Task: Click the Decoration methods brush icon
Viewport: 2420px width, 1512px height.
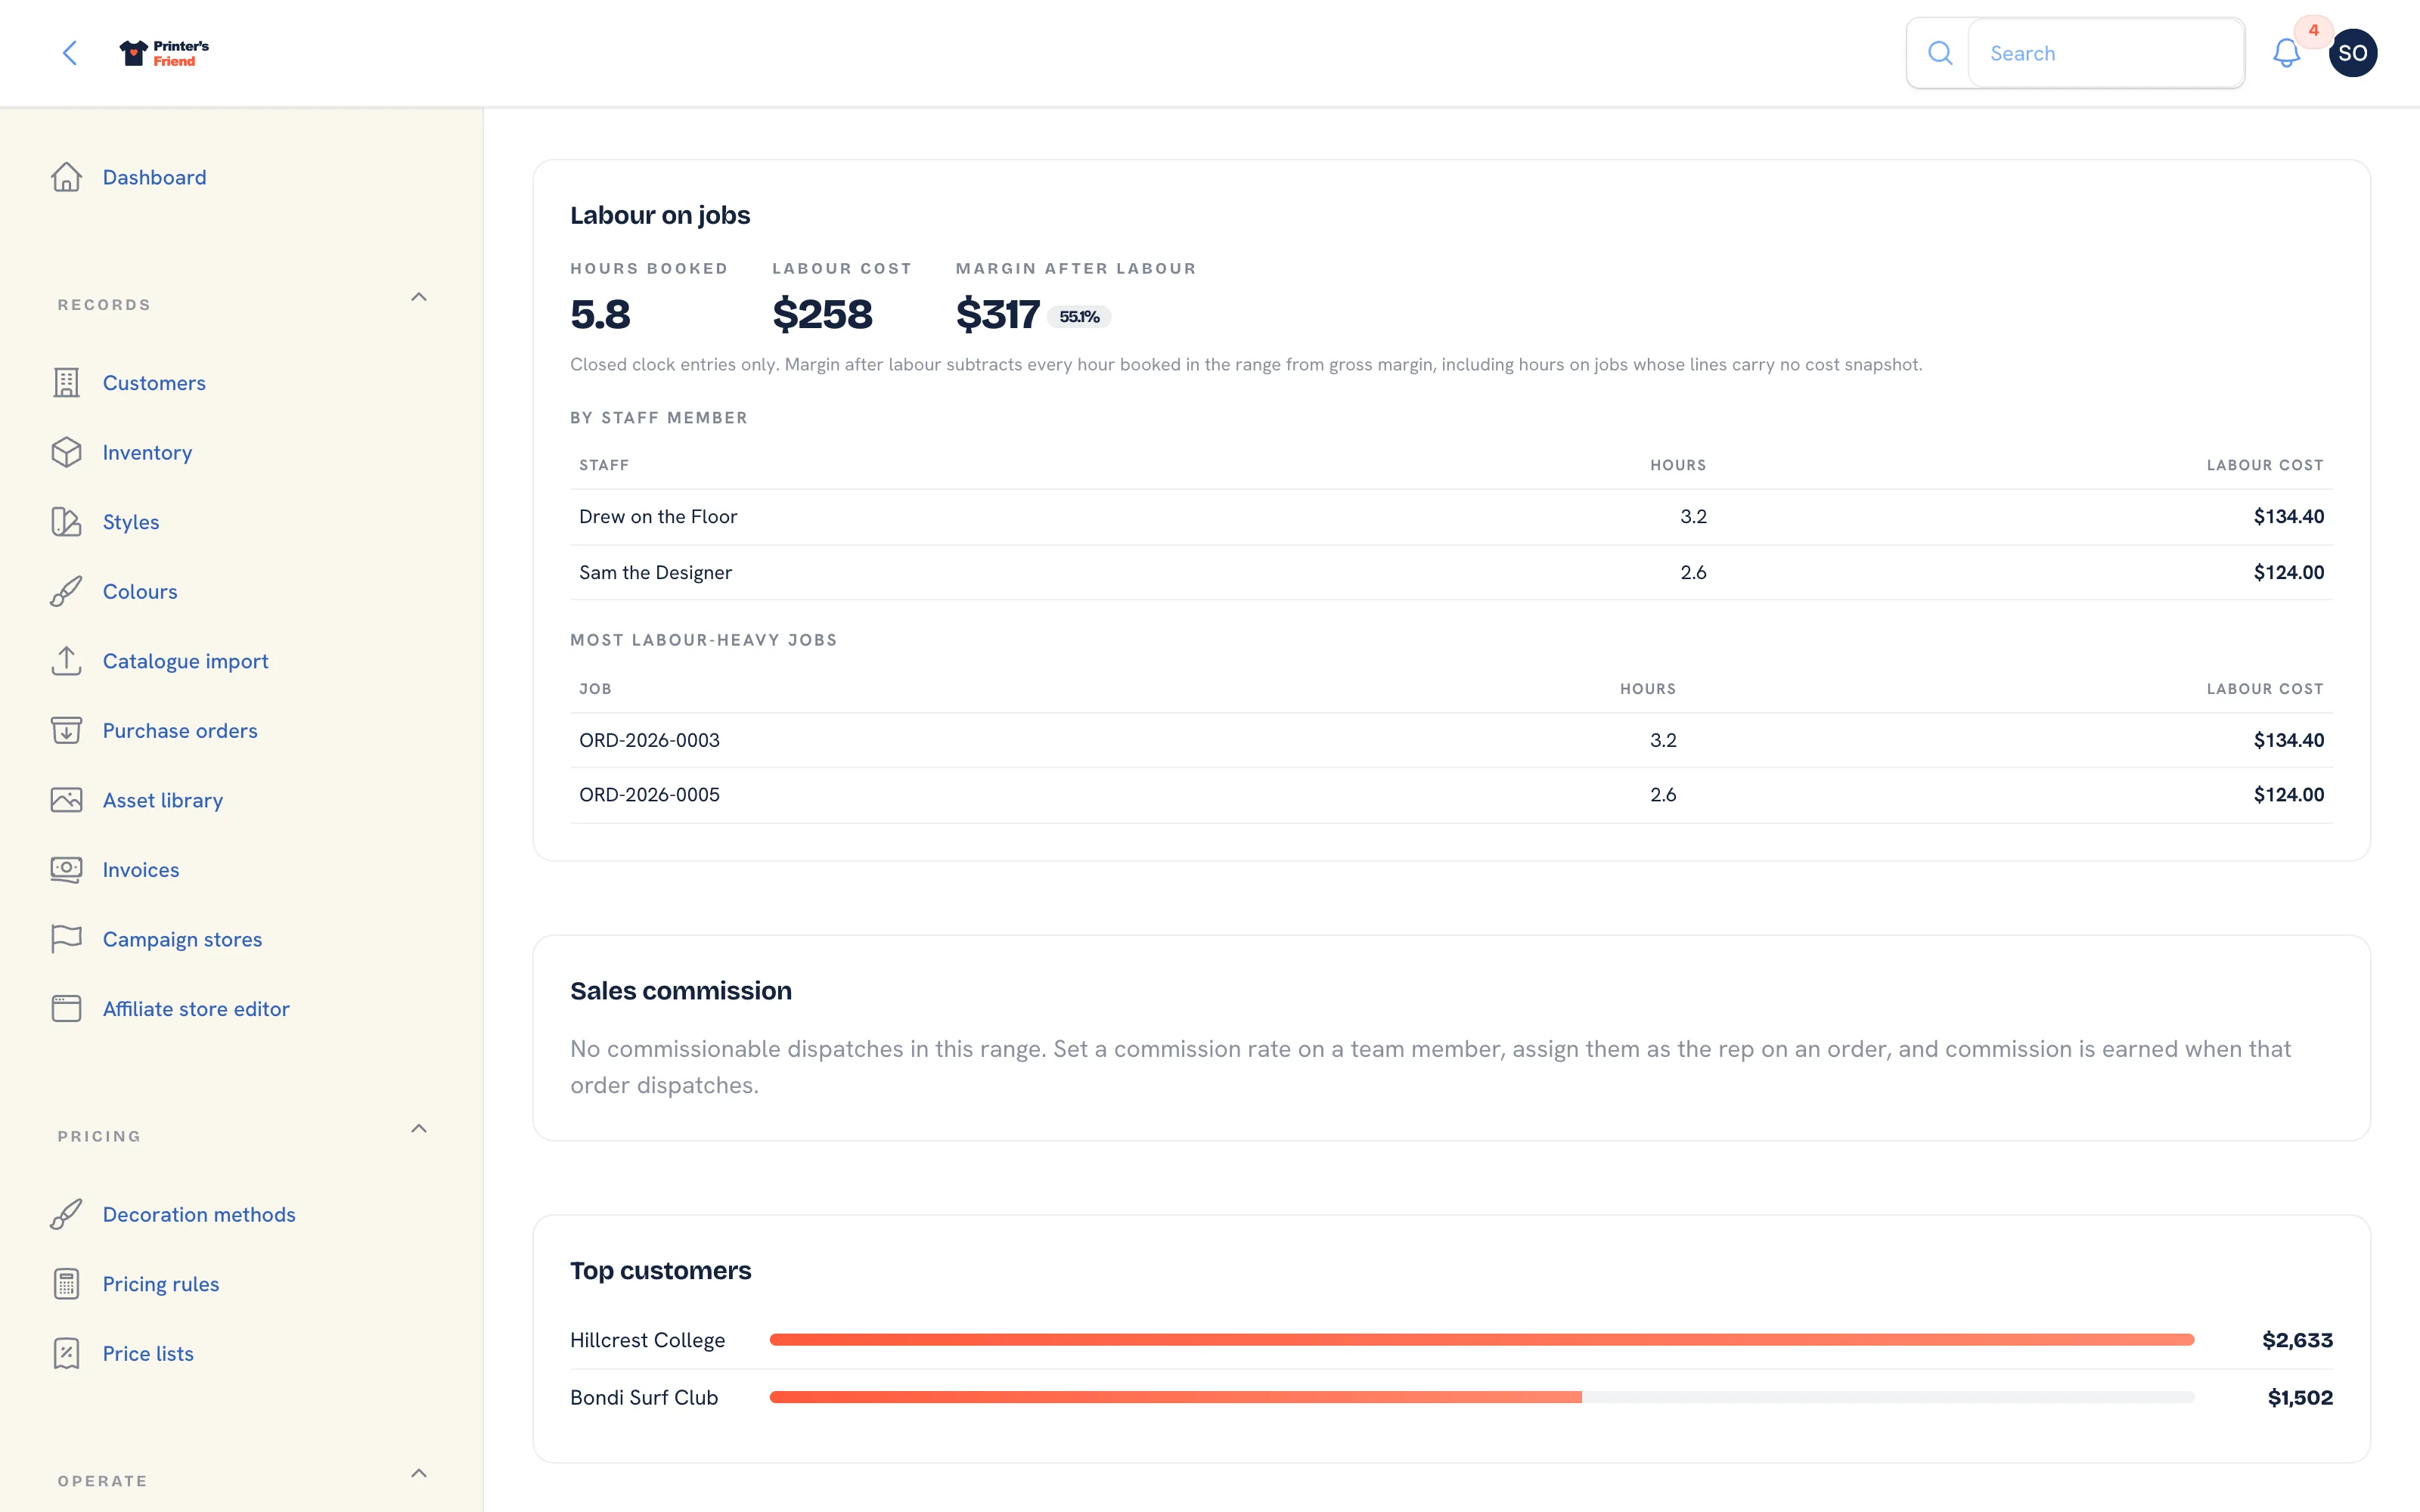Action: tap(66, 1214)
